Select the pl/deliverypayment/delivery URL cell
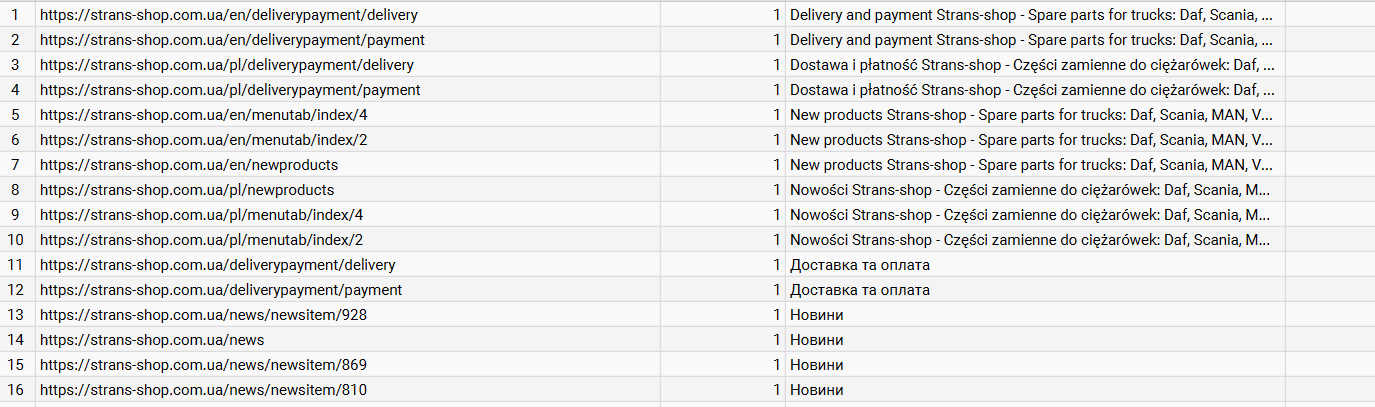 point(227,65)
